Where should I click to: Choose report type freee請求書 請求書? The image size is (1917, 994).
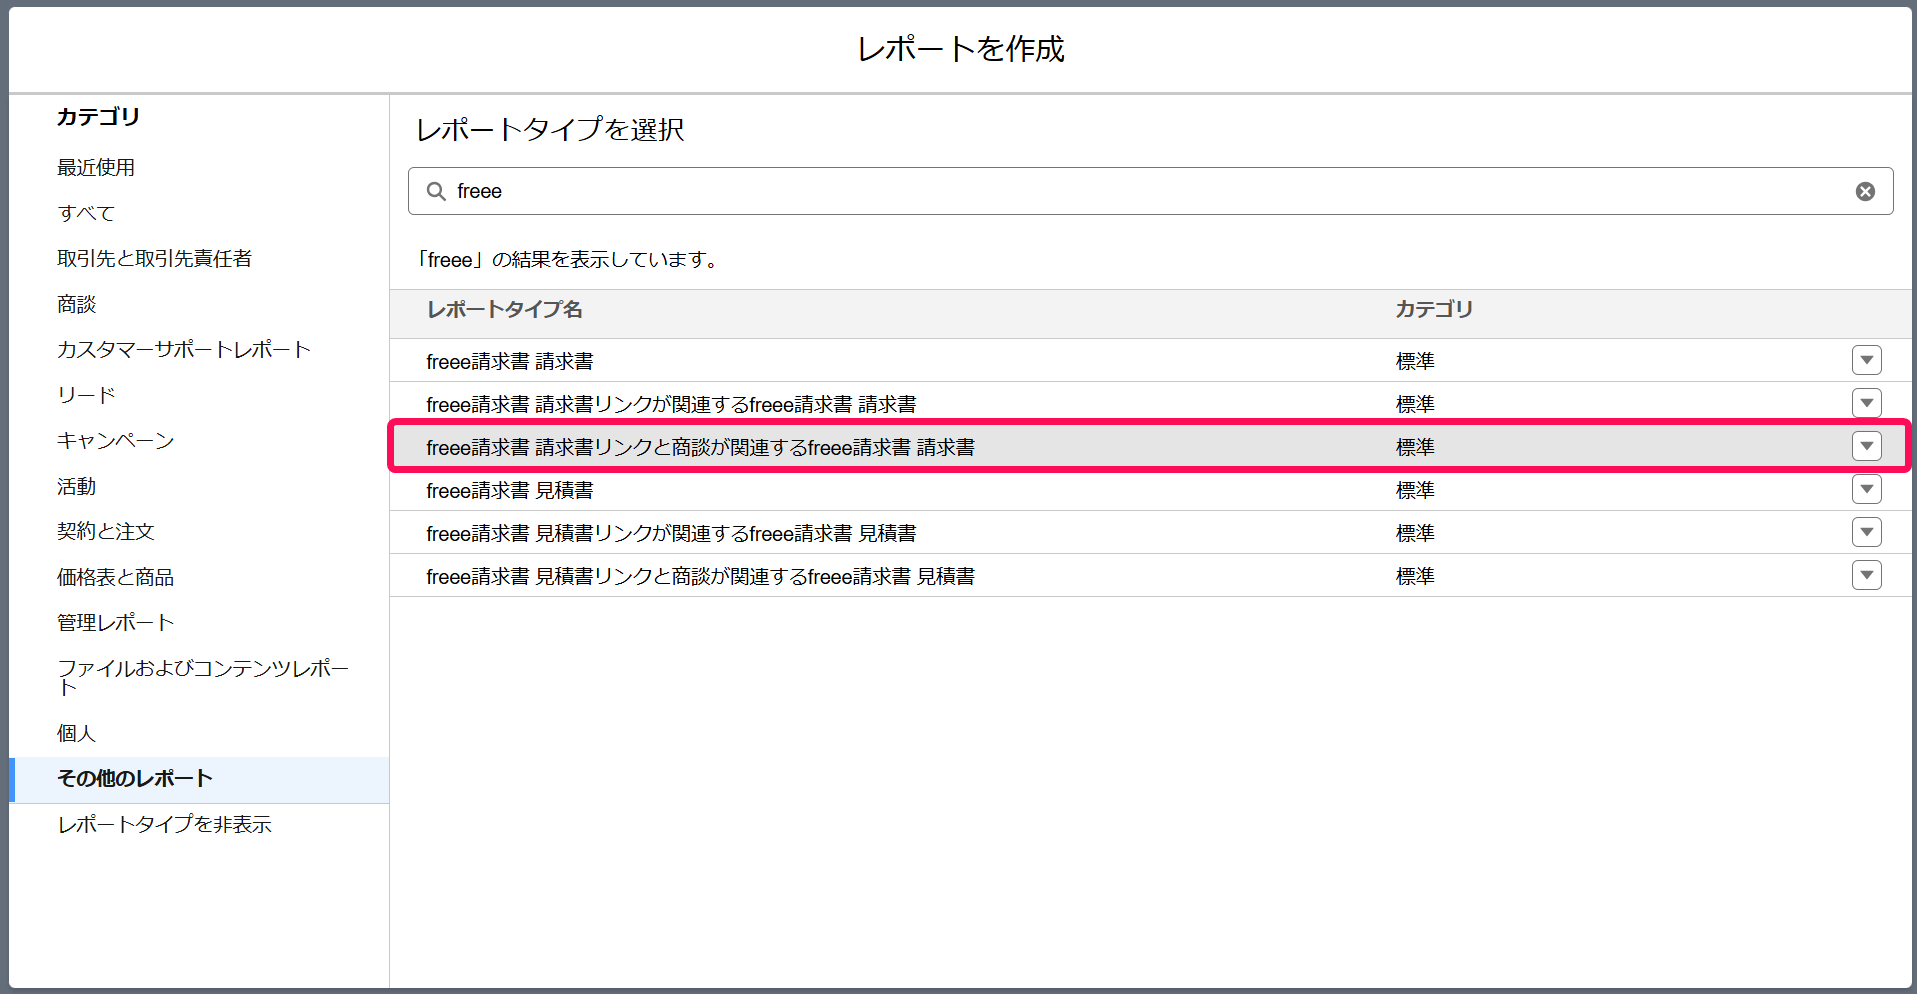[x=510, y=361]
